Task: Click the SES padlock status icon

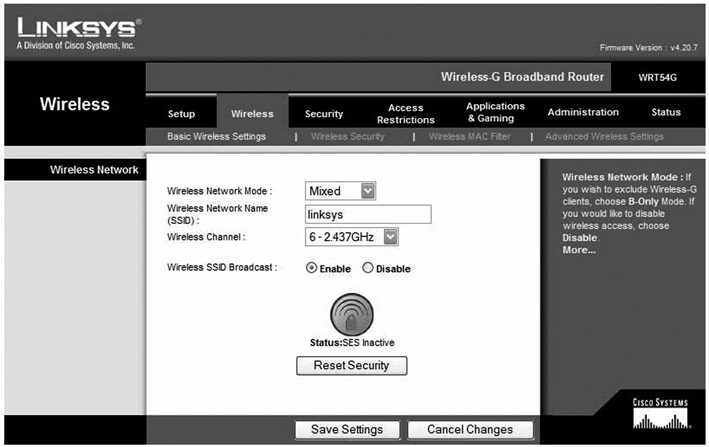Action: (x=351, y=314)
